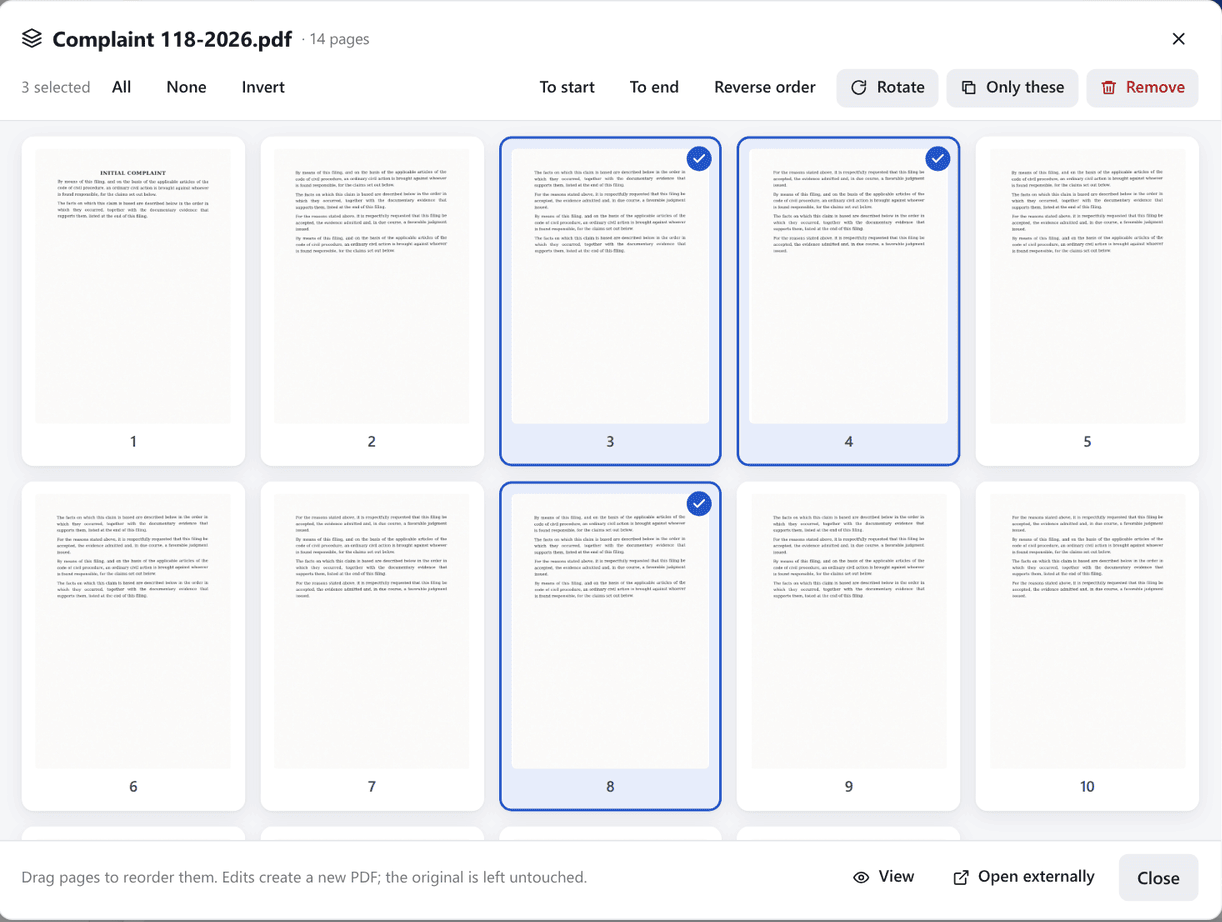Select the page 7 thumbnail
The height and width of the screenshot is (922, 1222).
tap(372, 646)
